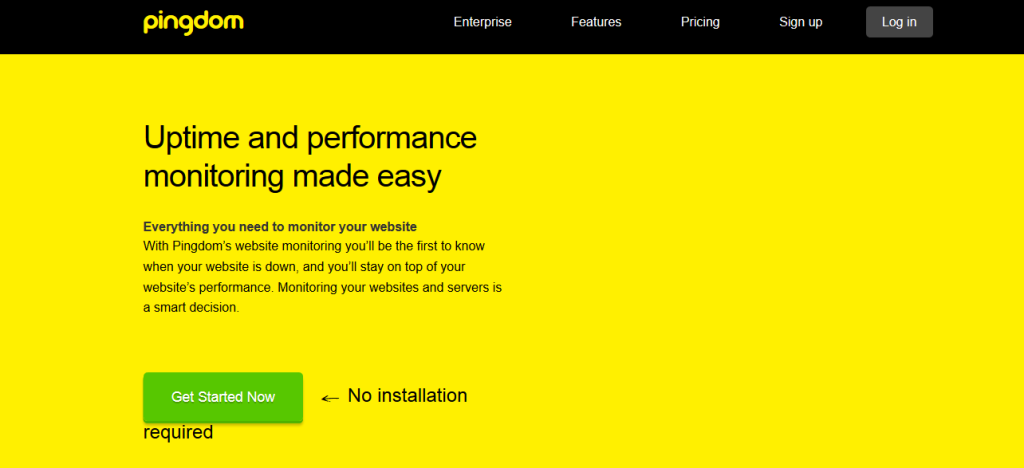Select the bold 'Everything you need' subheading
1024x468 pixels.
280,226
